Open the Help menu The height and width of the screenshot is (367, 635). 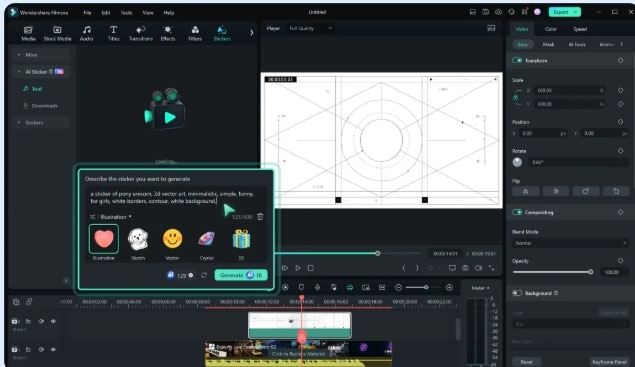coord(169,13)
